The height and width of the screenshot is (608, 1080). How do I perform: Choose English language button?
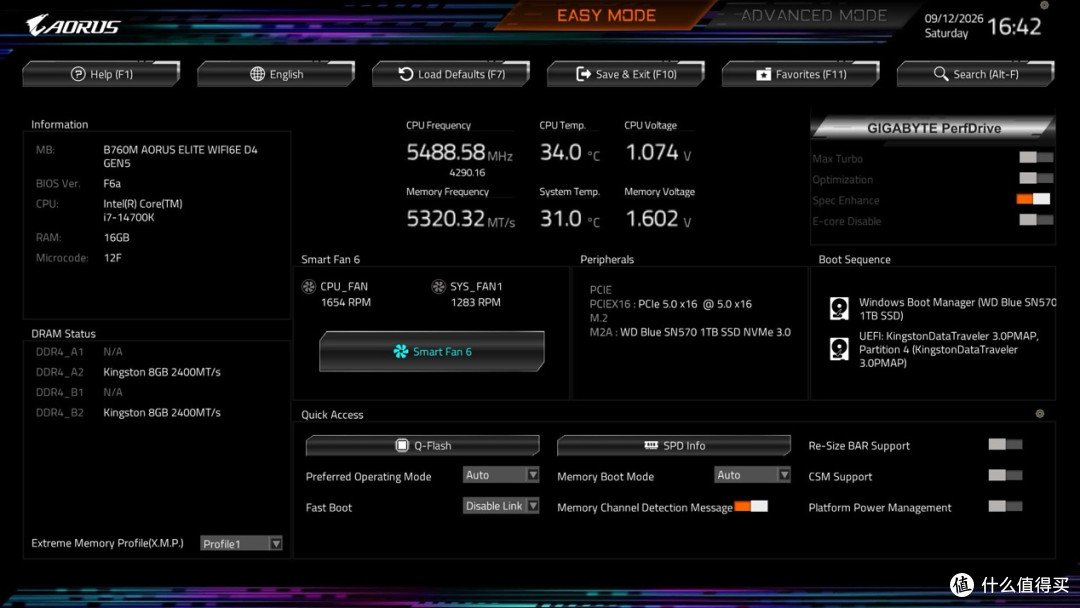[x=276, y=74]
